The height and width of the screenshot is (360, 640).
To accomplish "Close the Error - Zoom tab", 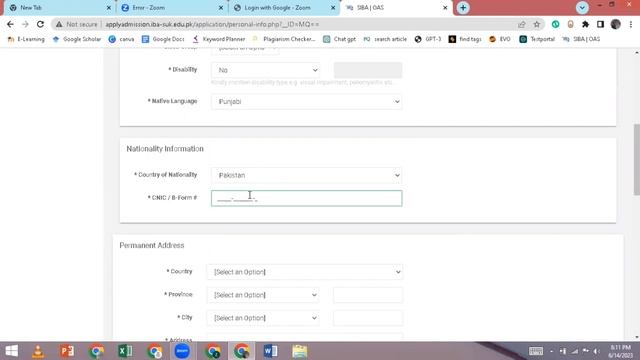I will [221, 8].
